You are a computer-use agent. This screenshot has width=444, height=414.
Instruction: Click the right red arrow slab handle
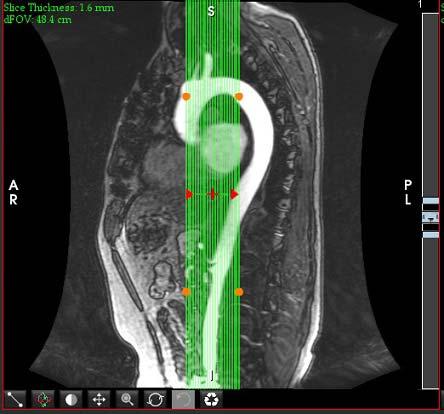(x=235, y=194)
